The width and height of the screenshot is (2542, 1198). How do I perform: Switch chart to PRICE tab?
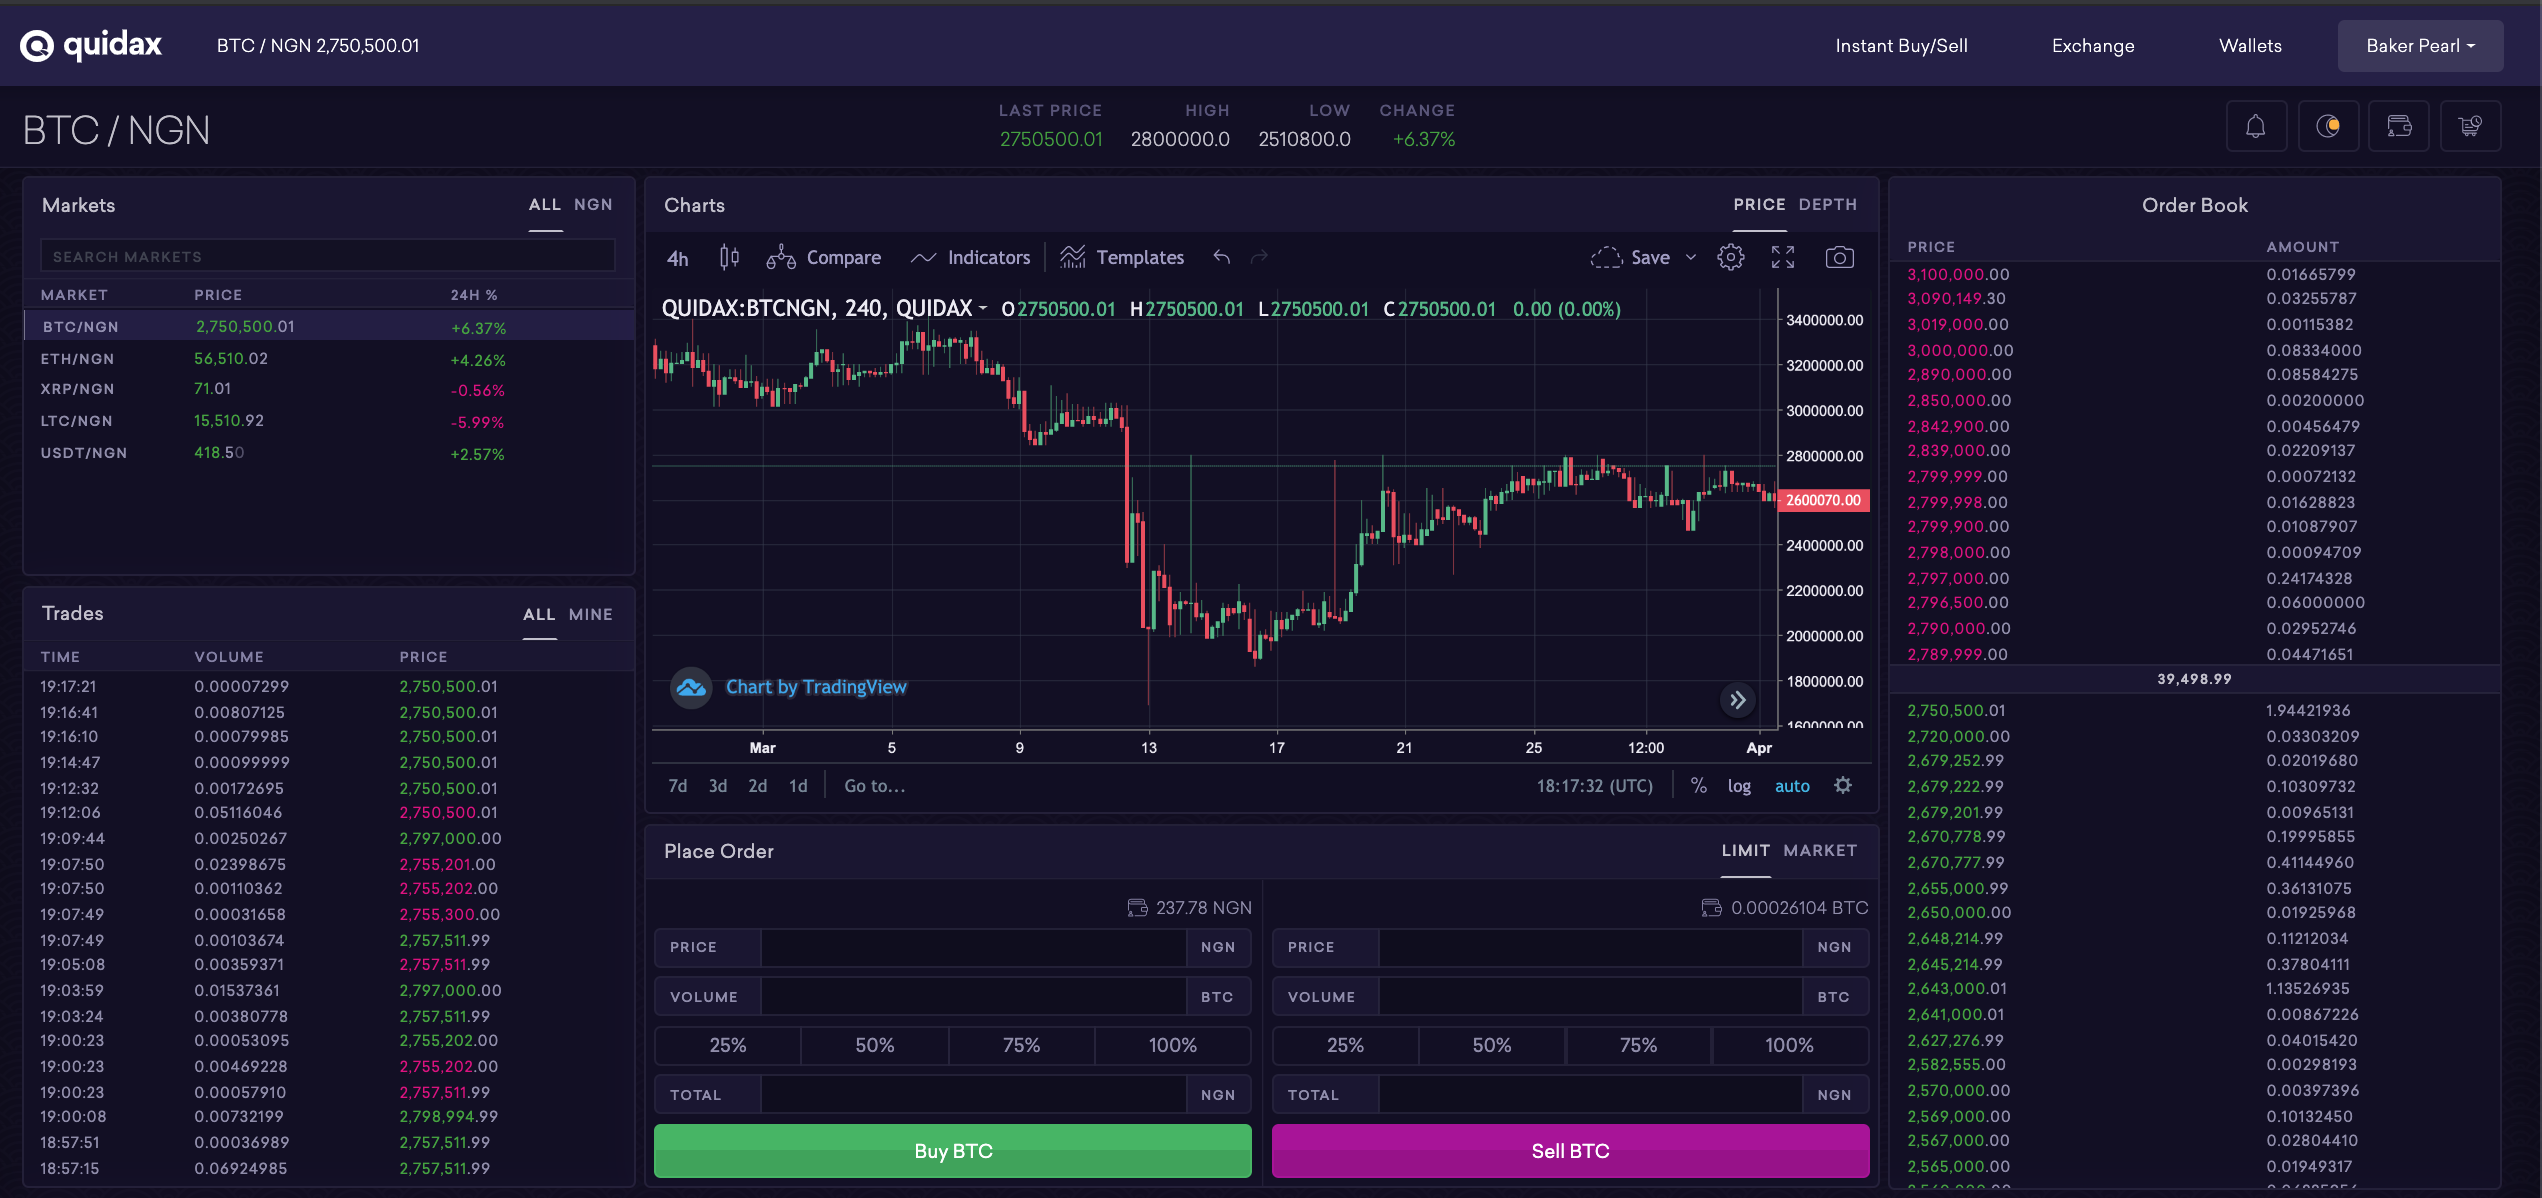1759,204
